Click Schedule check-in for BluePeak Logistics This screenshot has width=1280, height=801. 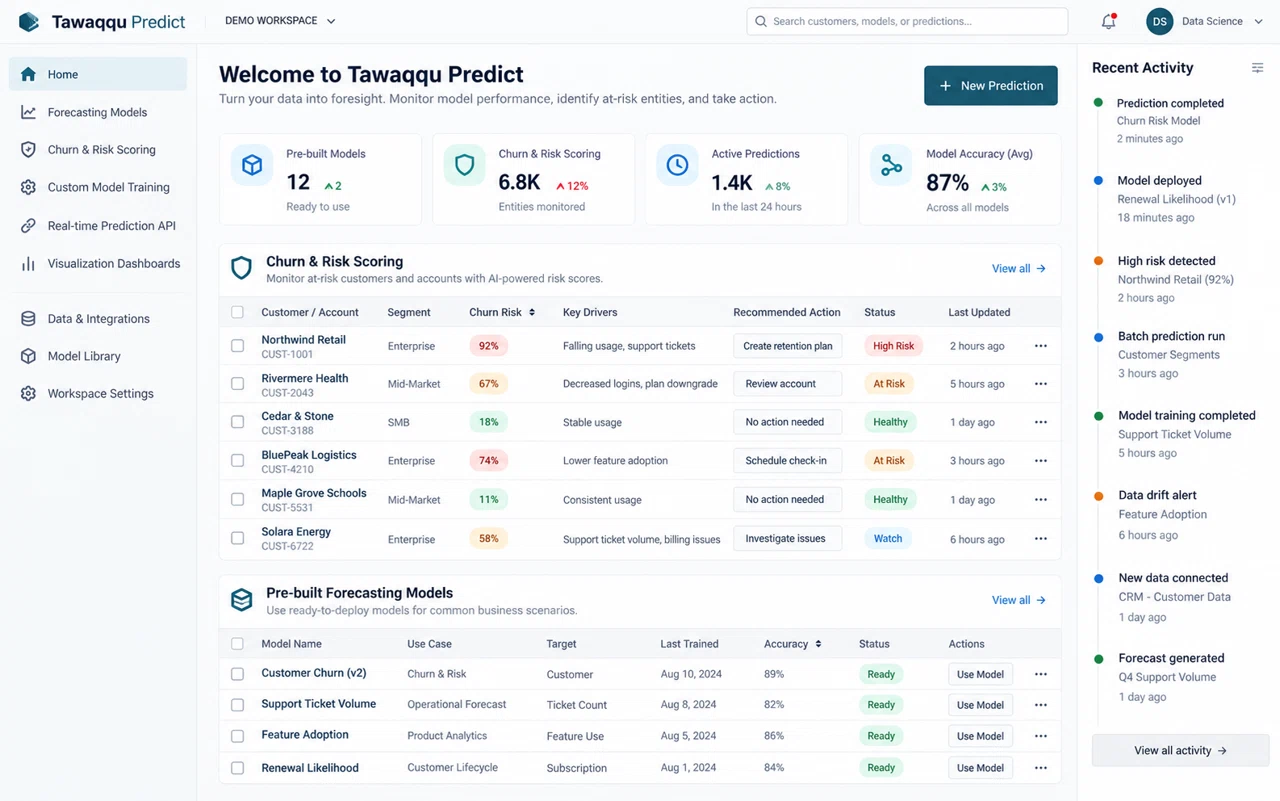788,461
